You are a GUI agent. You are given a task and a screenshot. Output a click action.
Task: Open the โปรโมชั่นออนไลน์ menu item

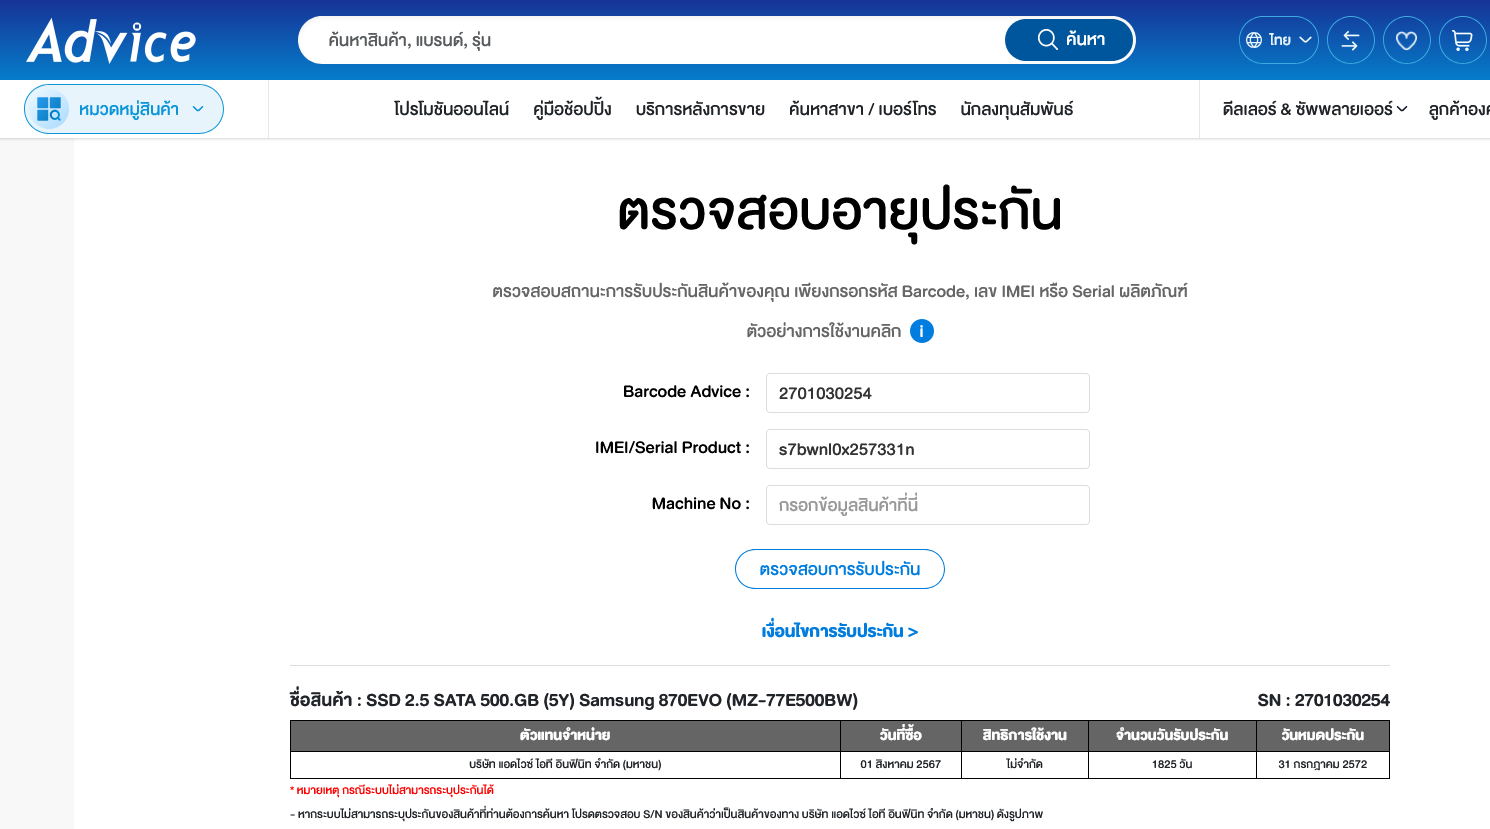[x=451, y=109]
